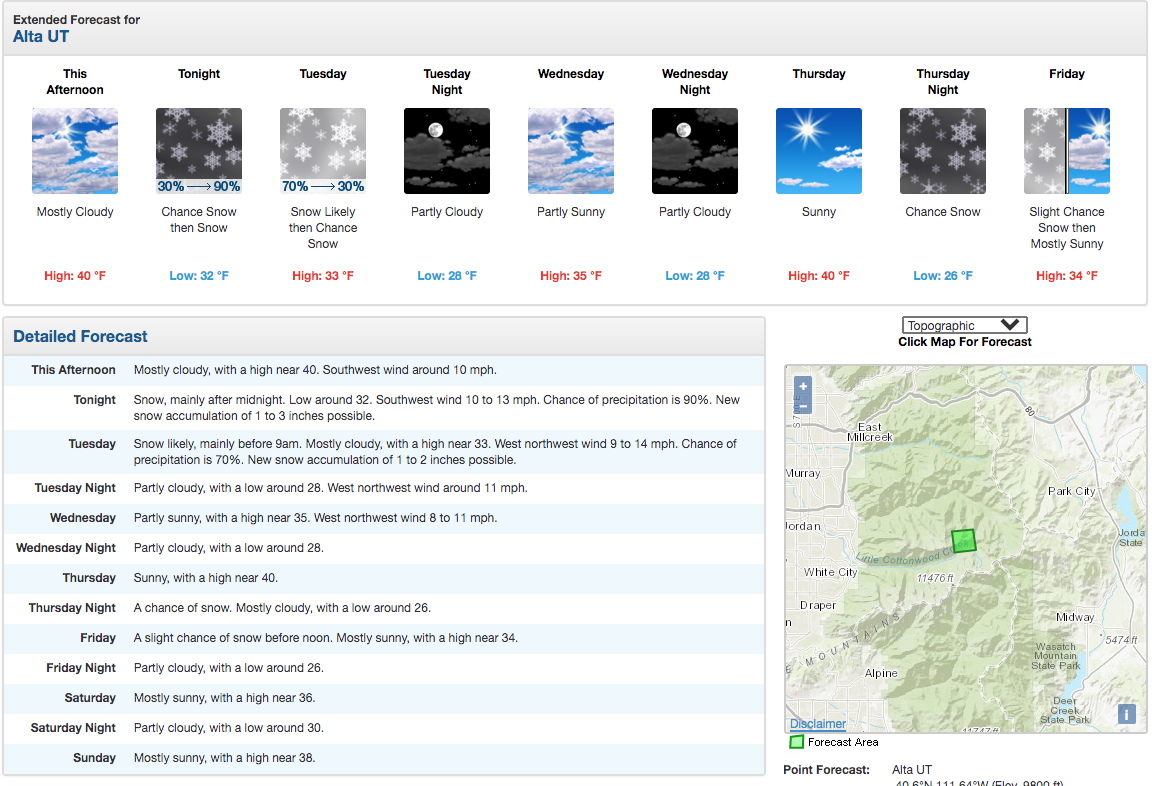Select 'Low: 26 °F' under Thursday Night
The image size is (1152, 786).
point(943,276)
